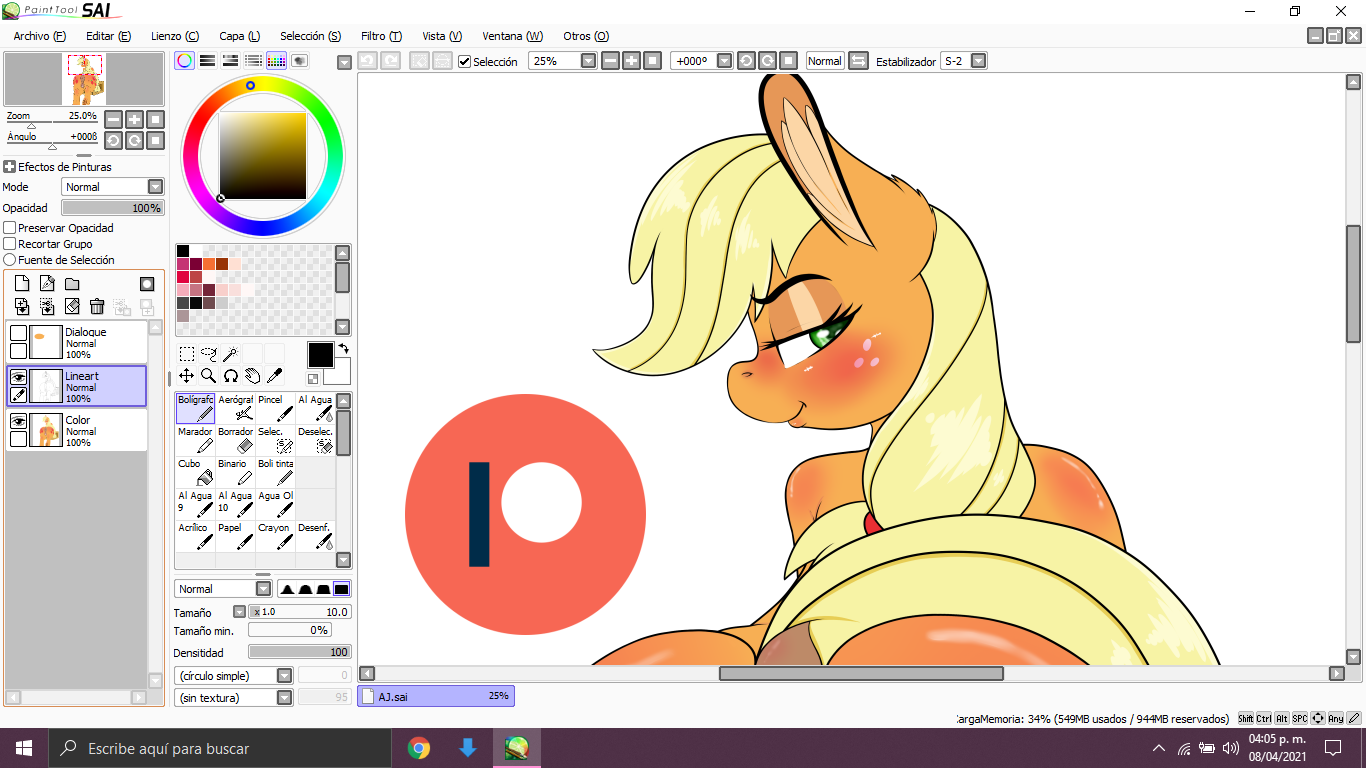Screen dimensions: 1366x768
Task: Open the Filtro menu
Action: (x=381, y=36)
